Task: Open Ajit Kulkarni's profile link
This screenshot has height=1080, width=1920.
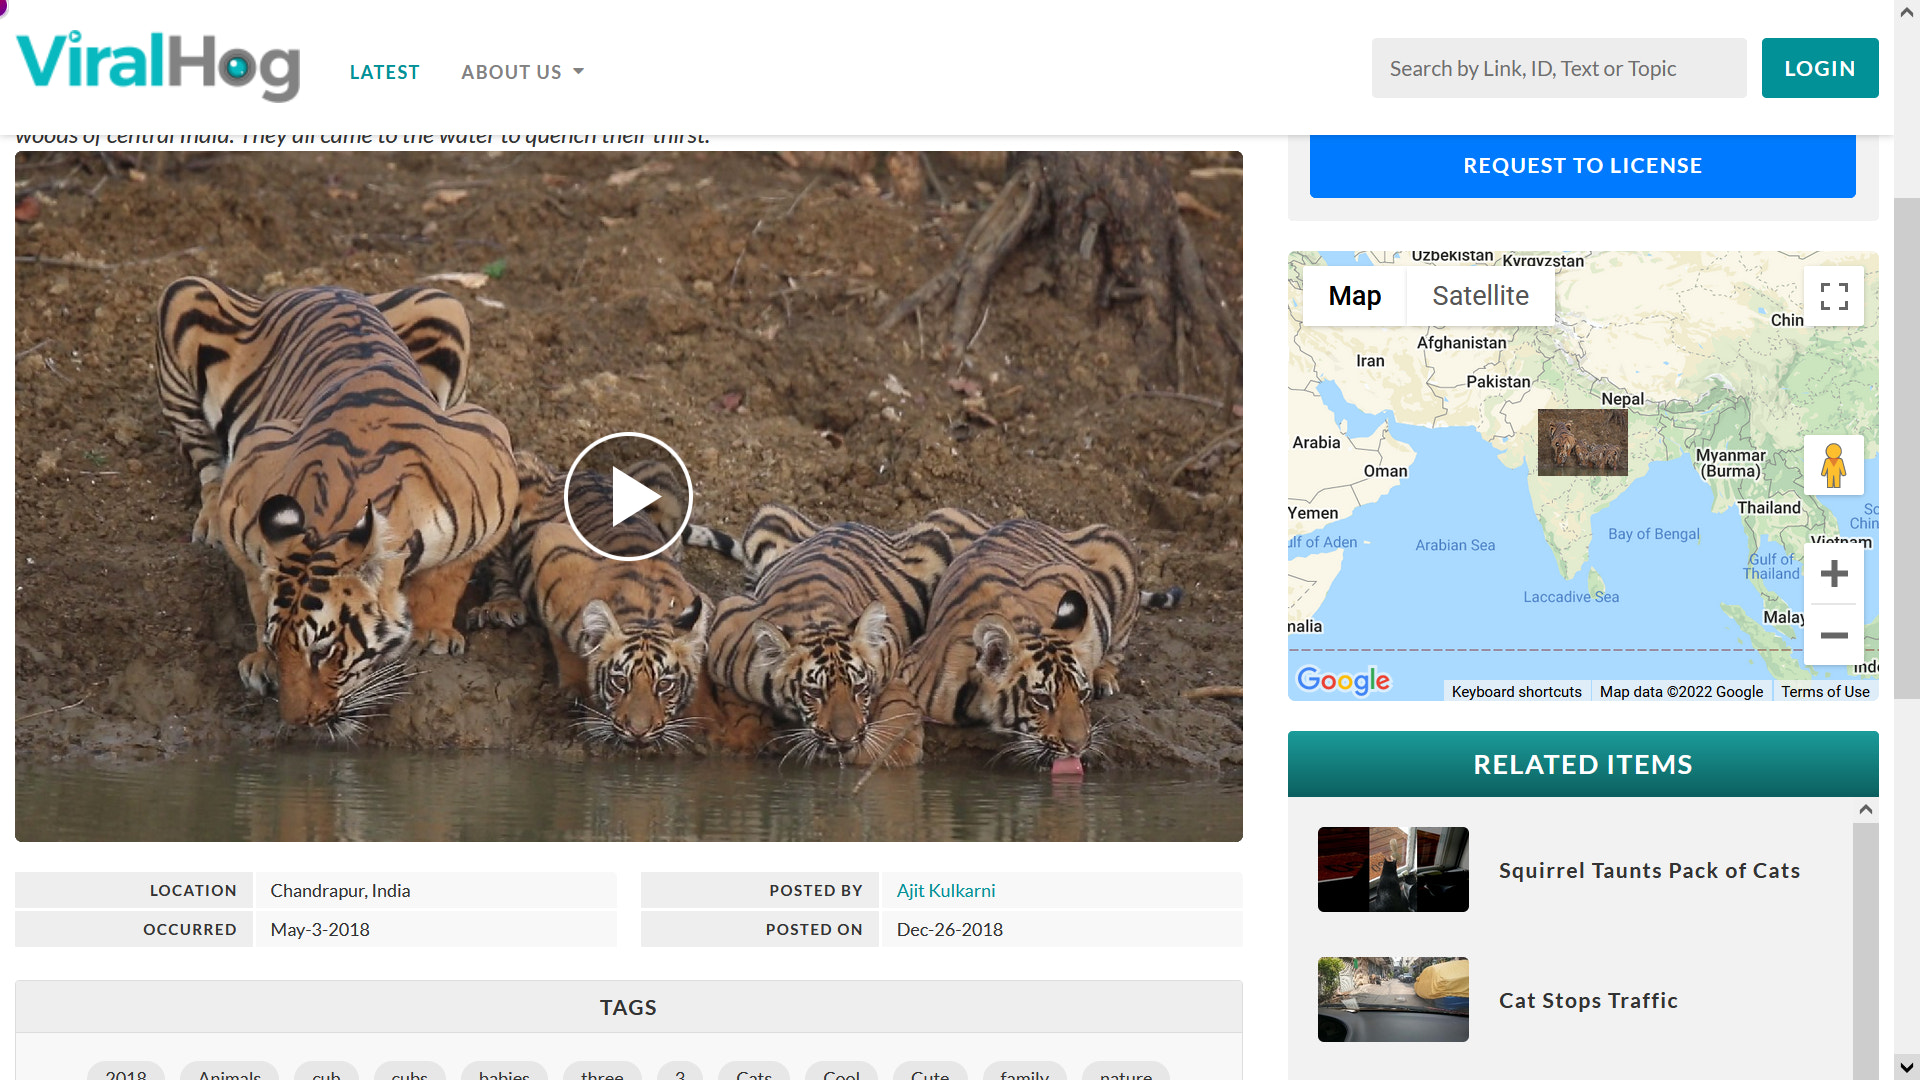Action: point(945,890)
